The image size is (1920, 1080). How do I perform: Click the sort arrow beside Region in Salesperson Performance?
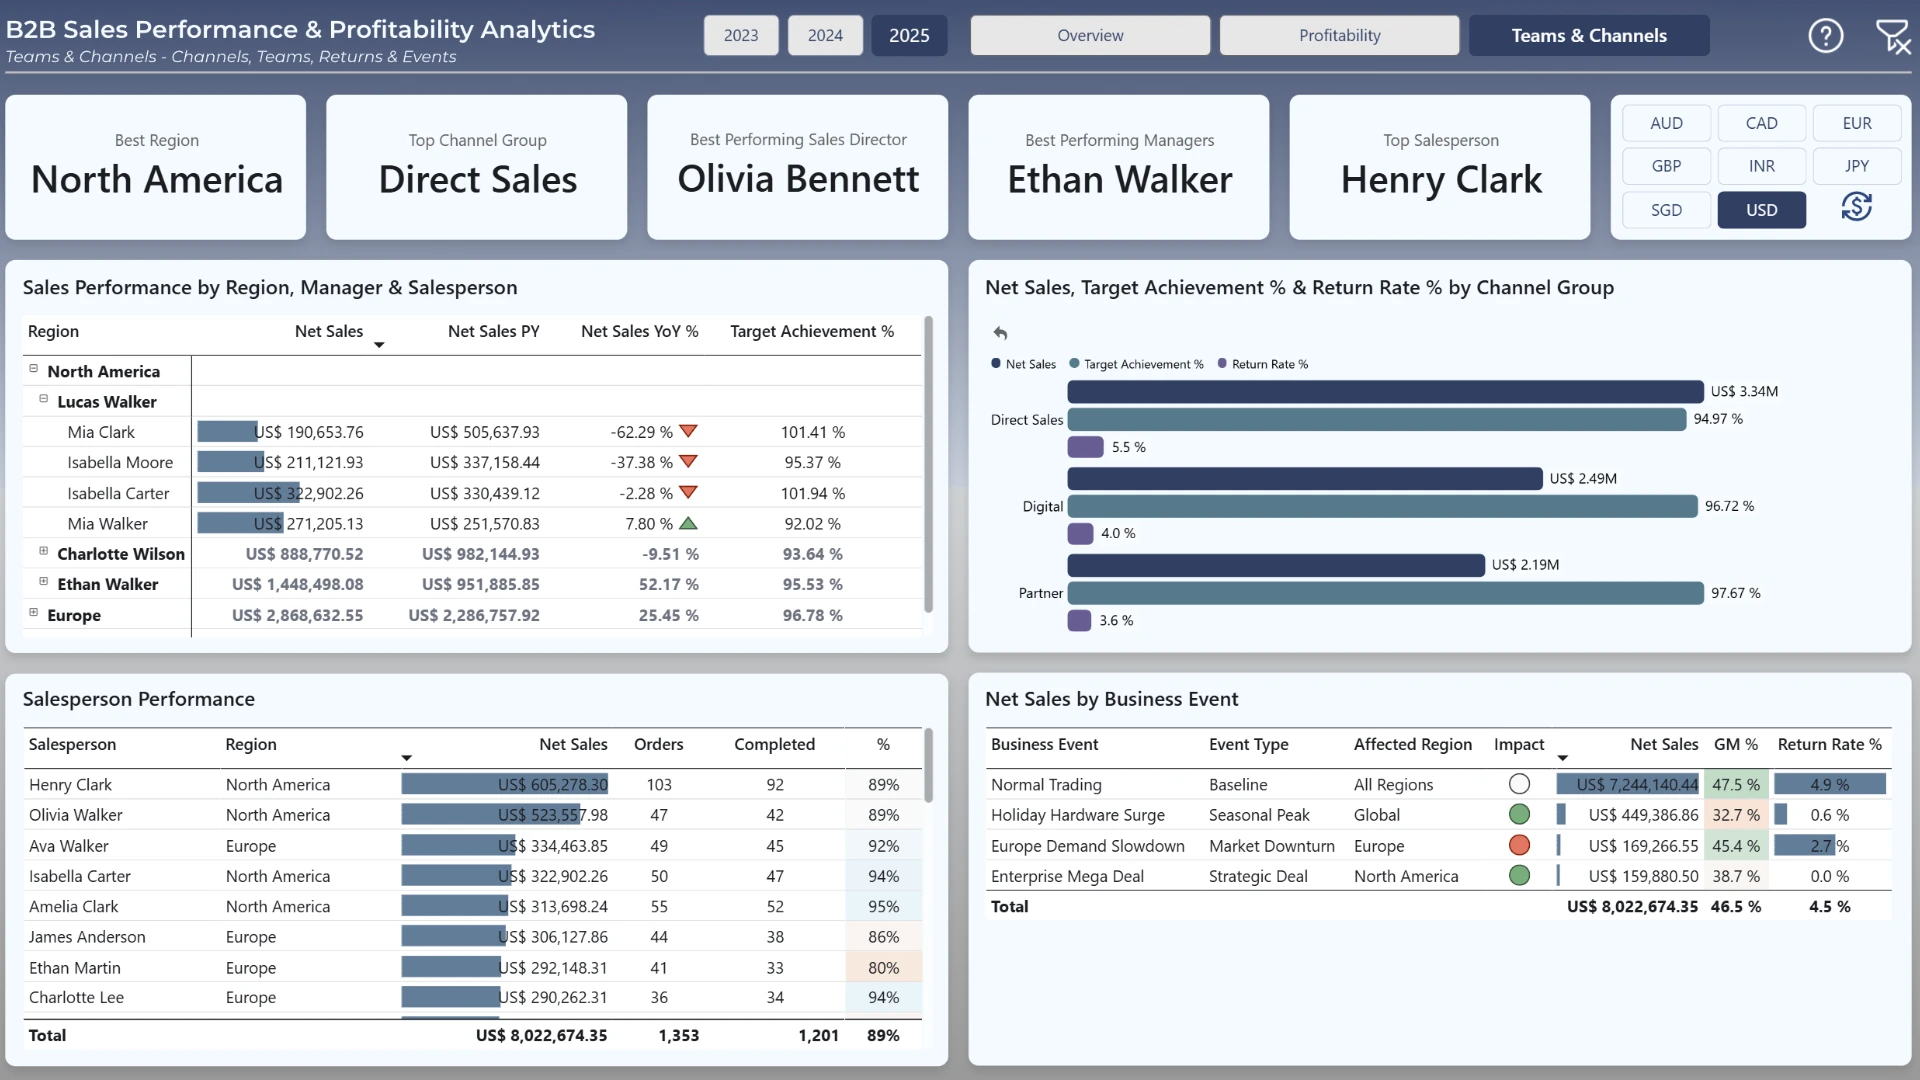[406, 758]
